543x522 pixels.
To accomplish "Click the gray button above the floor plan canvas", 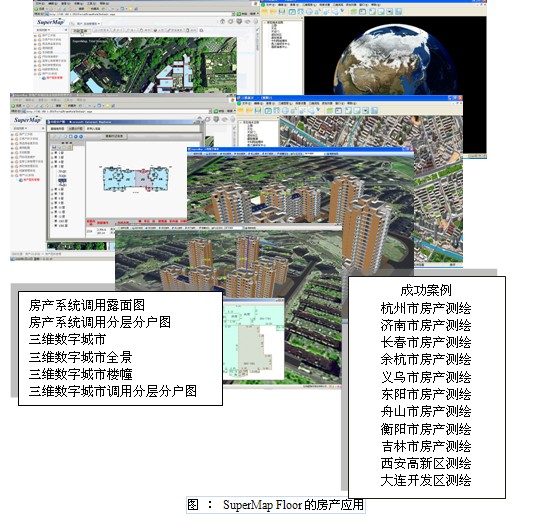I will tap(114, 136).
